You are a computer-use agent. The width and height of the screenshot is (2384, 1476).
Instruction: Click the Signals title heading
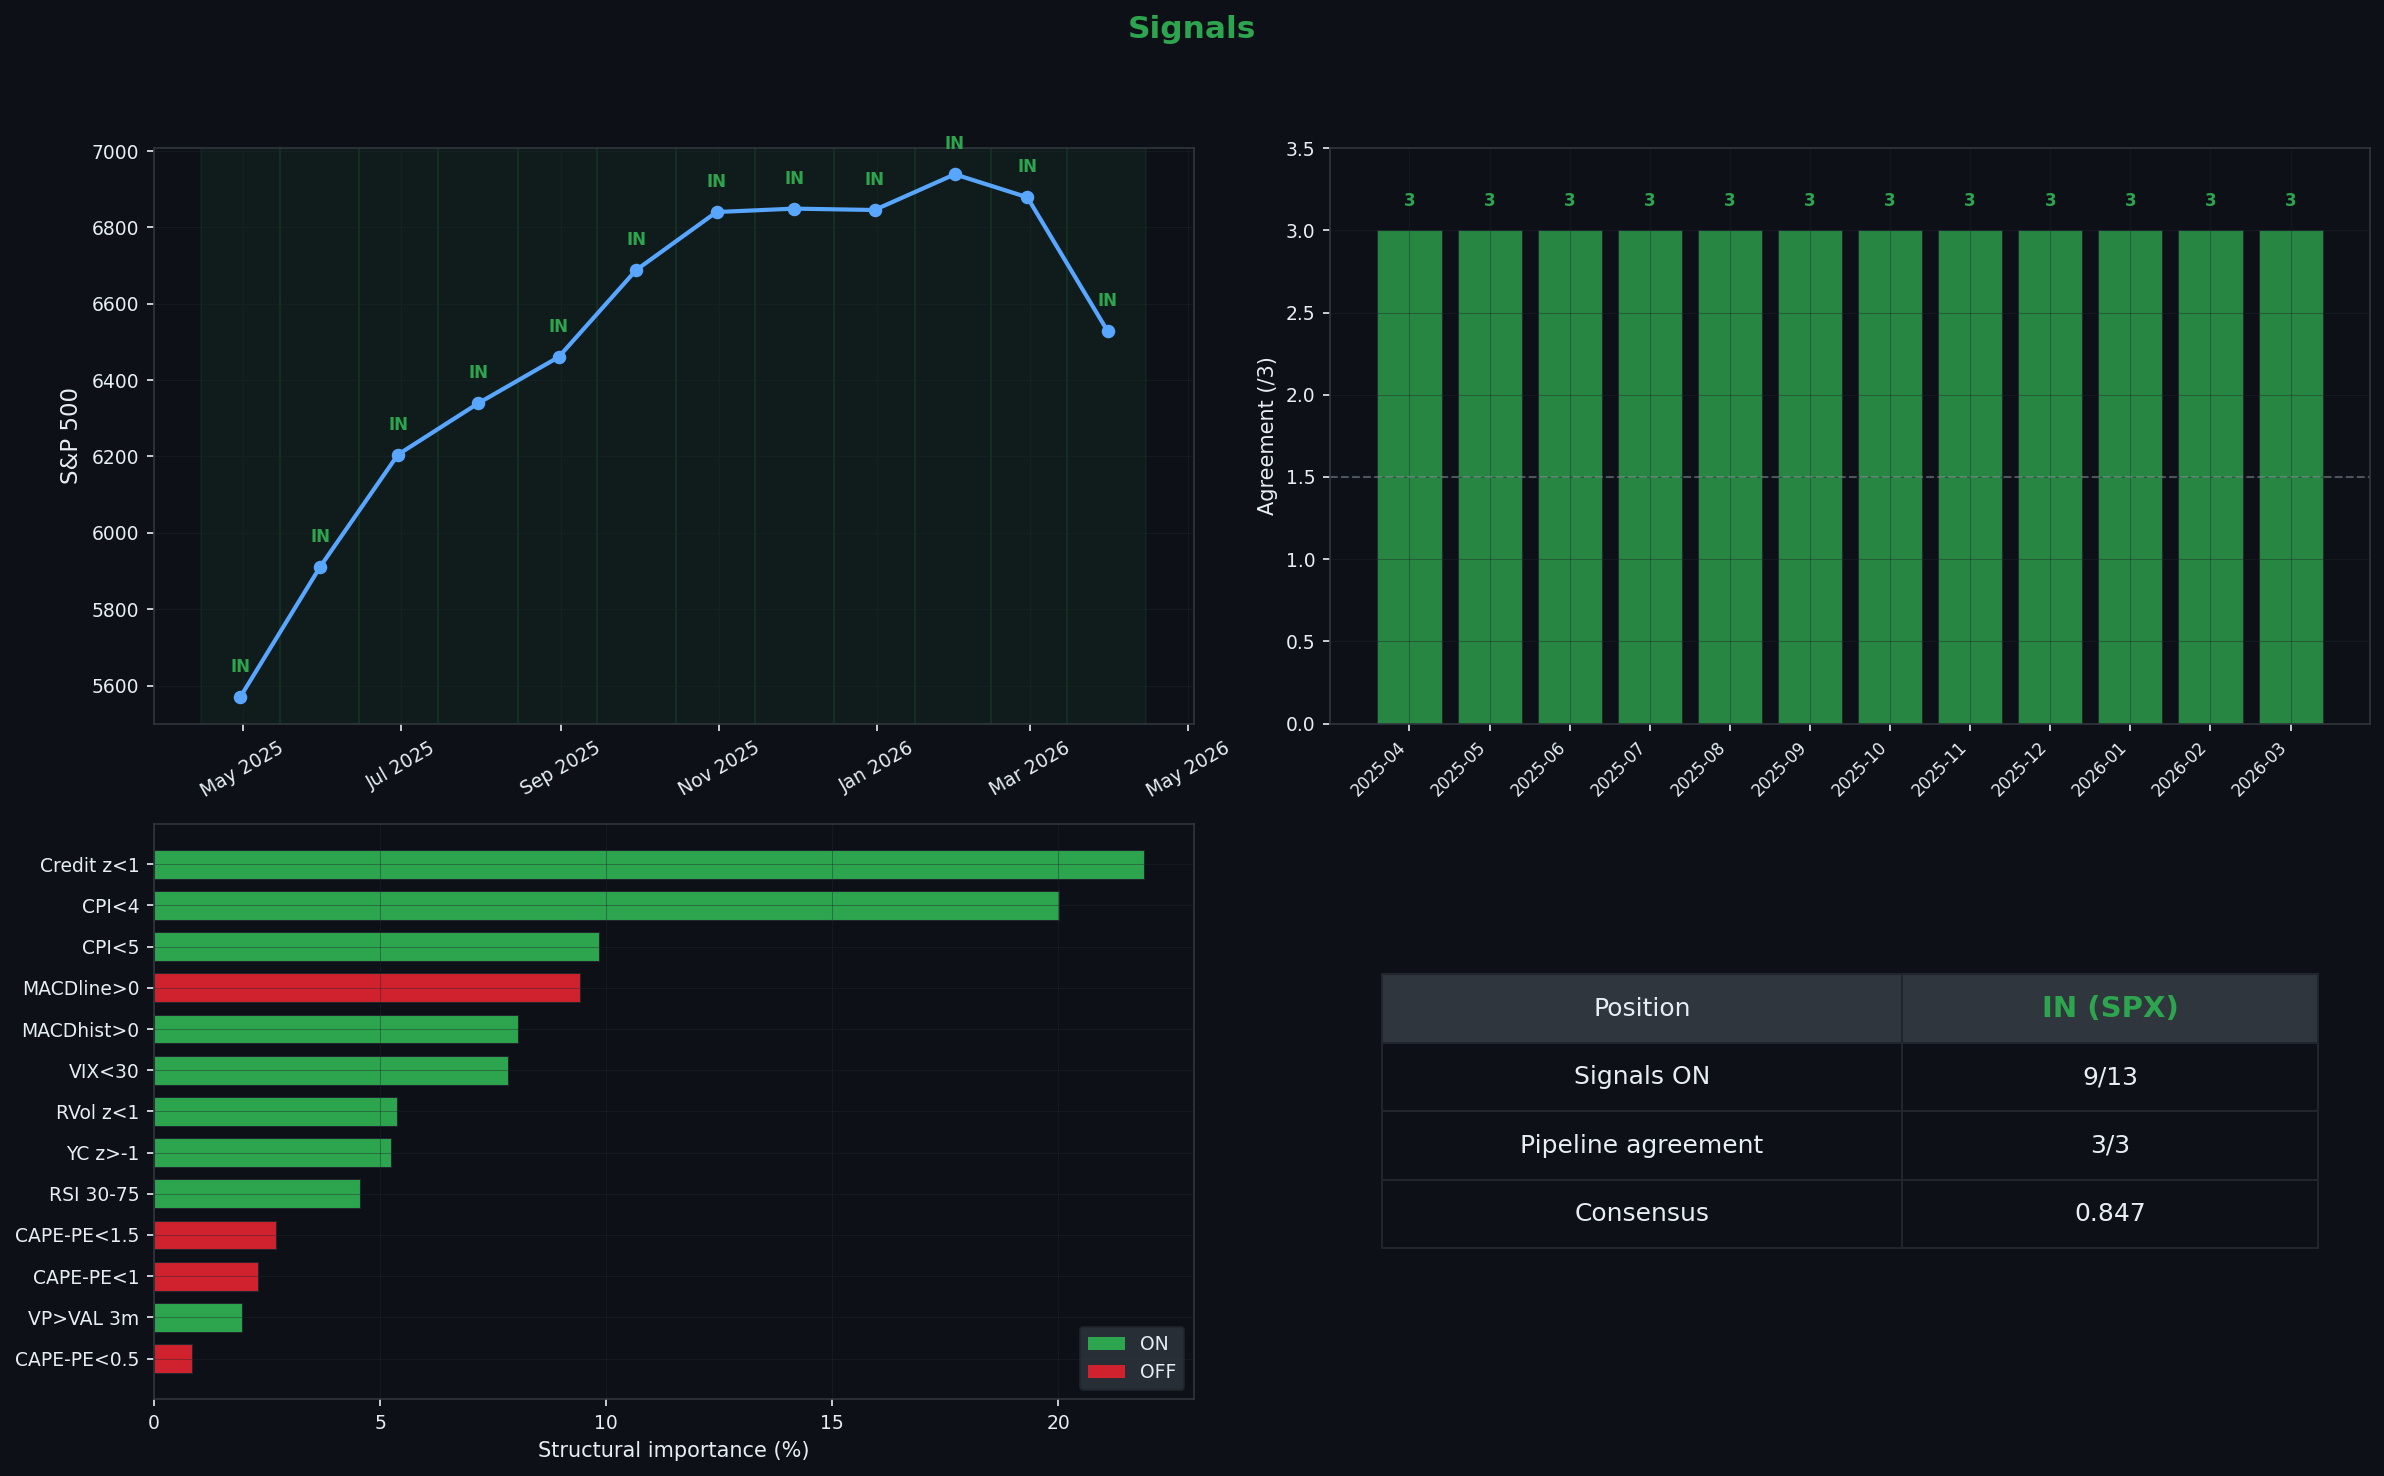click(1191, 28)
